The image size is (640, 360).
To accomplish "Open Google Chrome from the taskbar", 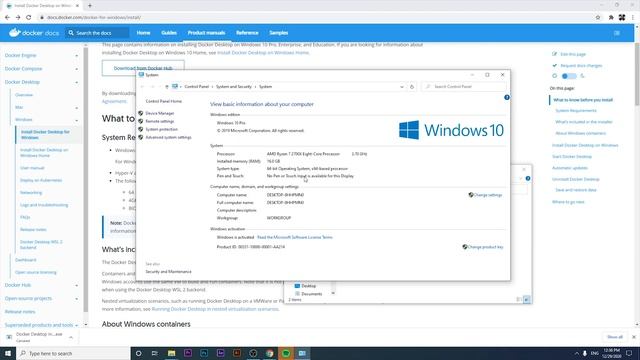I will (269, 353).
